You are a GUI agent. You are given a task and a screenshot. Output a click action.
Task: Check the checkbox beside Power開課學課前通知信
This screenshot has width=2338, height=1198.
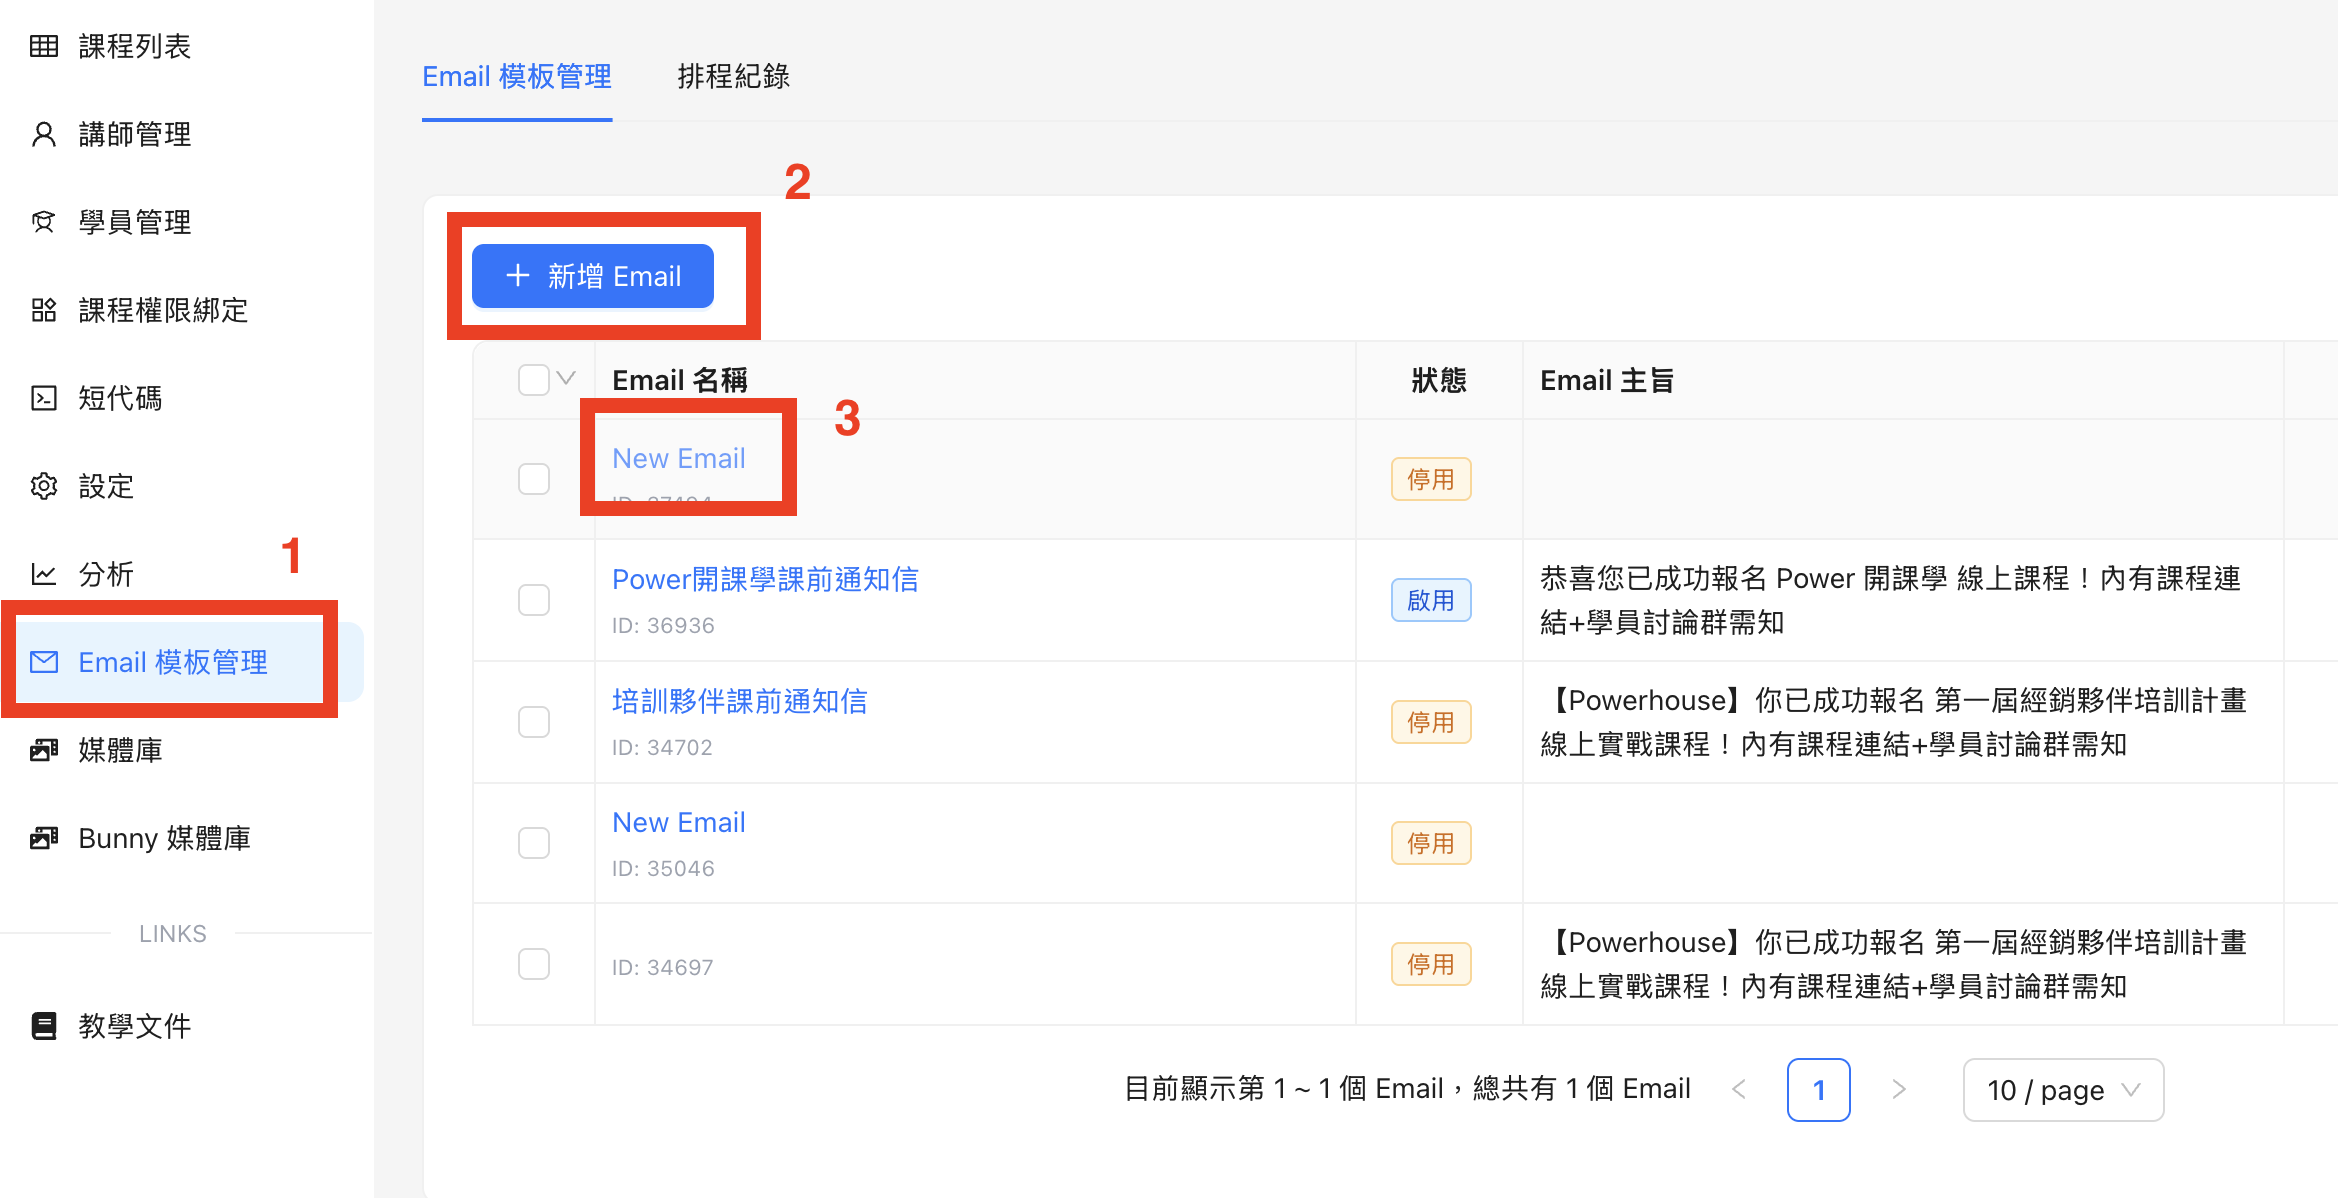pos(534,599)
